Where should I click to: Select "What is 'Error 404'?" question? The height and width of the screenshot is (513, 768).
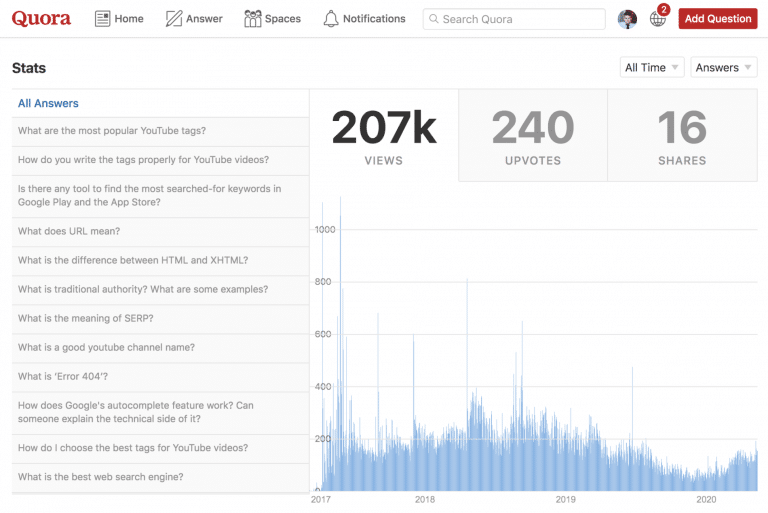click(160, 377)
